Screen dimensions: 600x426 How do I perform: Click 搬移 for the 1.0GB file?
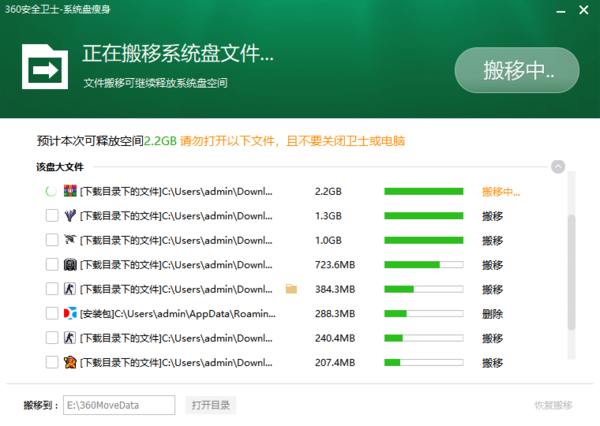(x=492, y=240)
